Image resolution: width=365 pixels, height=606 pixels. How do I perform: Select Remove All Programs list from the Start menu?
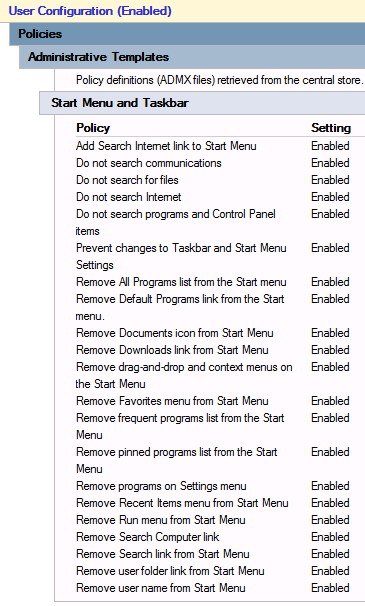tap(181, 282)
